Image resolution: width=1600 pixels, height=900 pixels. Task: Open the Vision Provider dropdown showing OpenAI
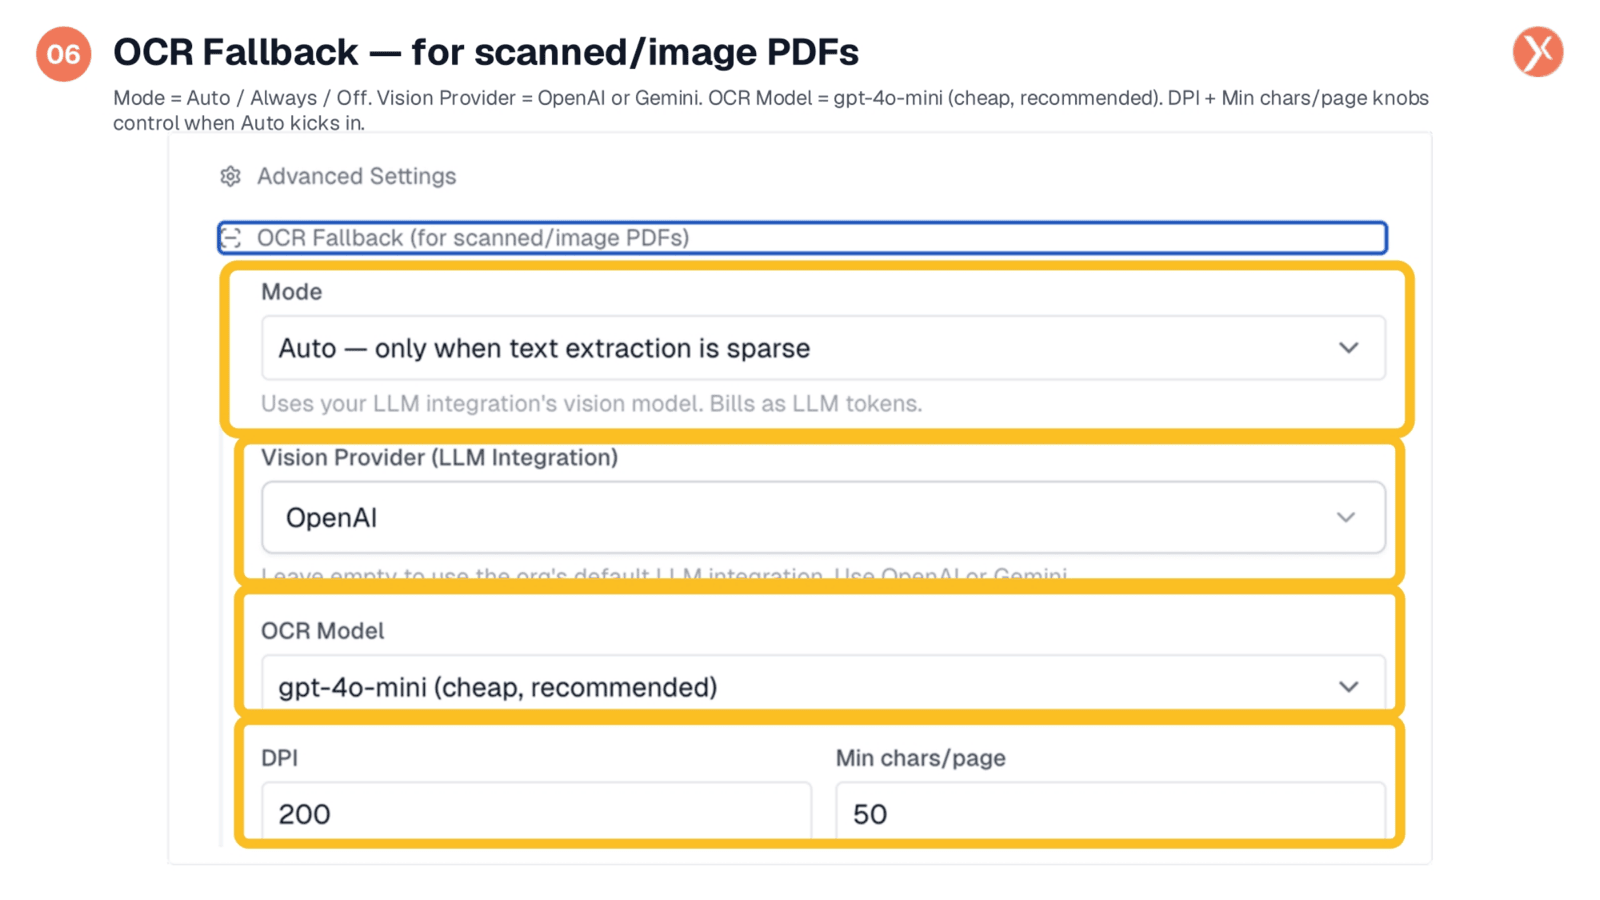tap(823, 517)
